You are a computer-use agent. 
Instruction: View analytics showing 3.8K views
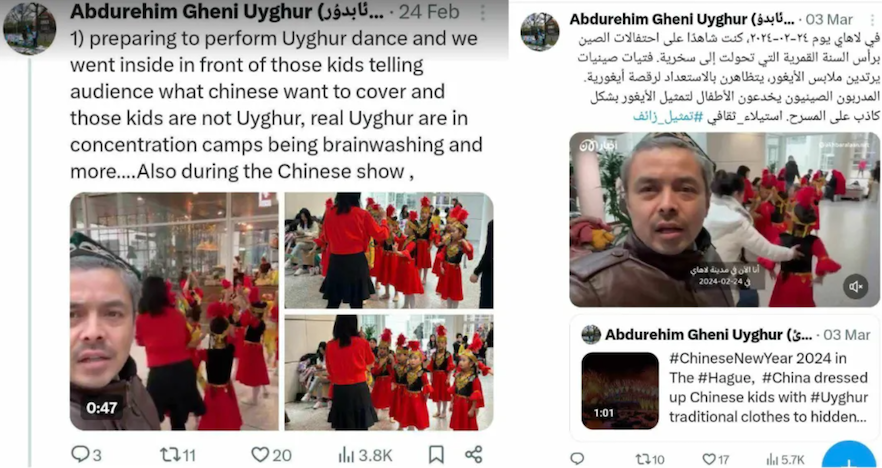tap(365, 454)
